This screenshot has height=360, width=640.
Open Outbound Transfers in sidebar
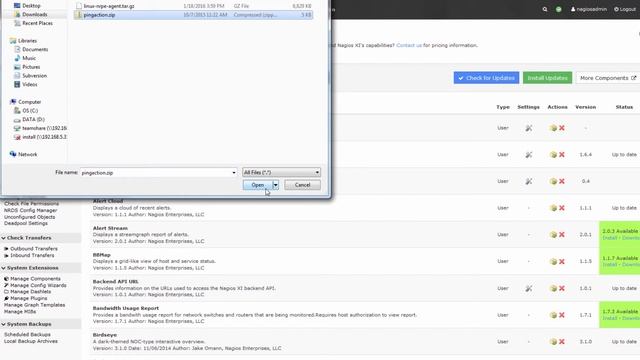[33, 249]
